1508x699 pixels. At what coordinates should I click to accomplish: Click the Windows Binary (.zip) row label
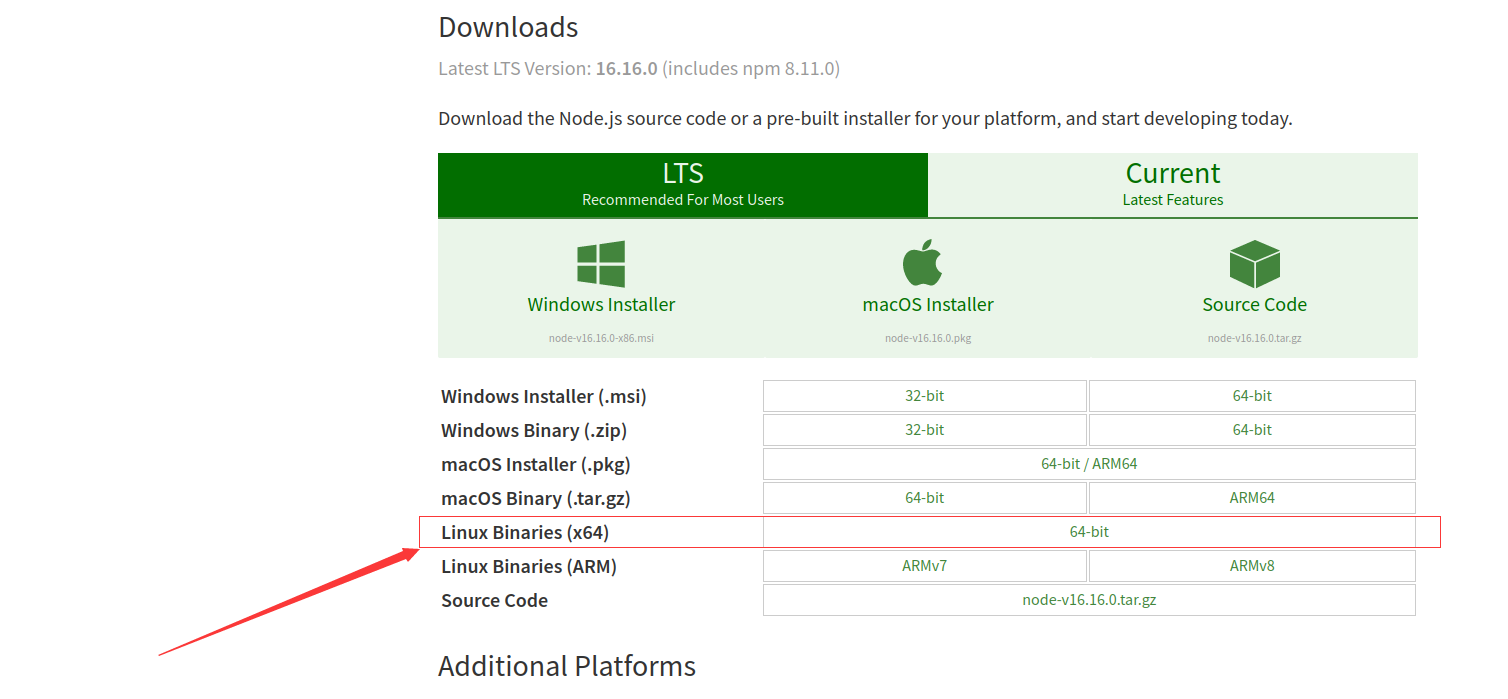tap(534, 431)
